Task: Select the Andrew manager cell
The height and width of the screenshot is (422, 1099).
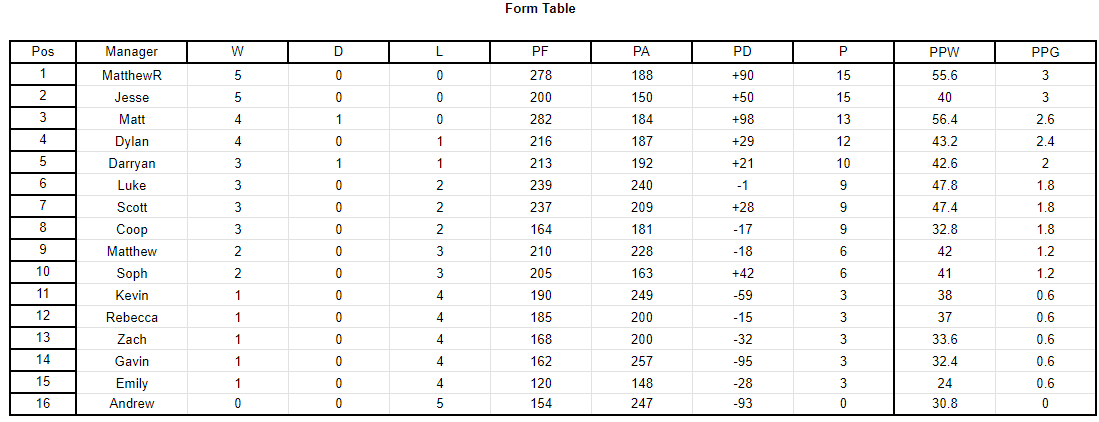Action: (132, 404)
